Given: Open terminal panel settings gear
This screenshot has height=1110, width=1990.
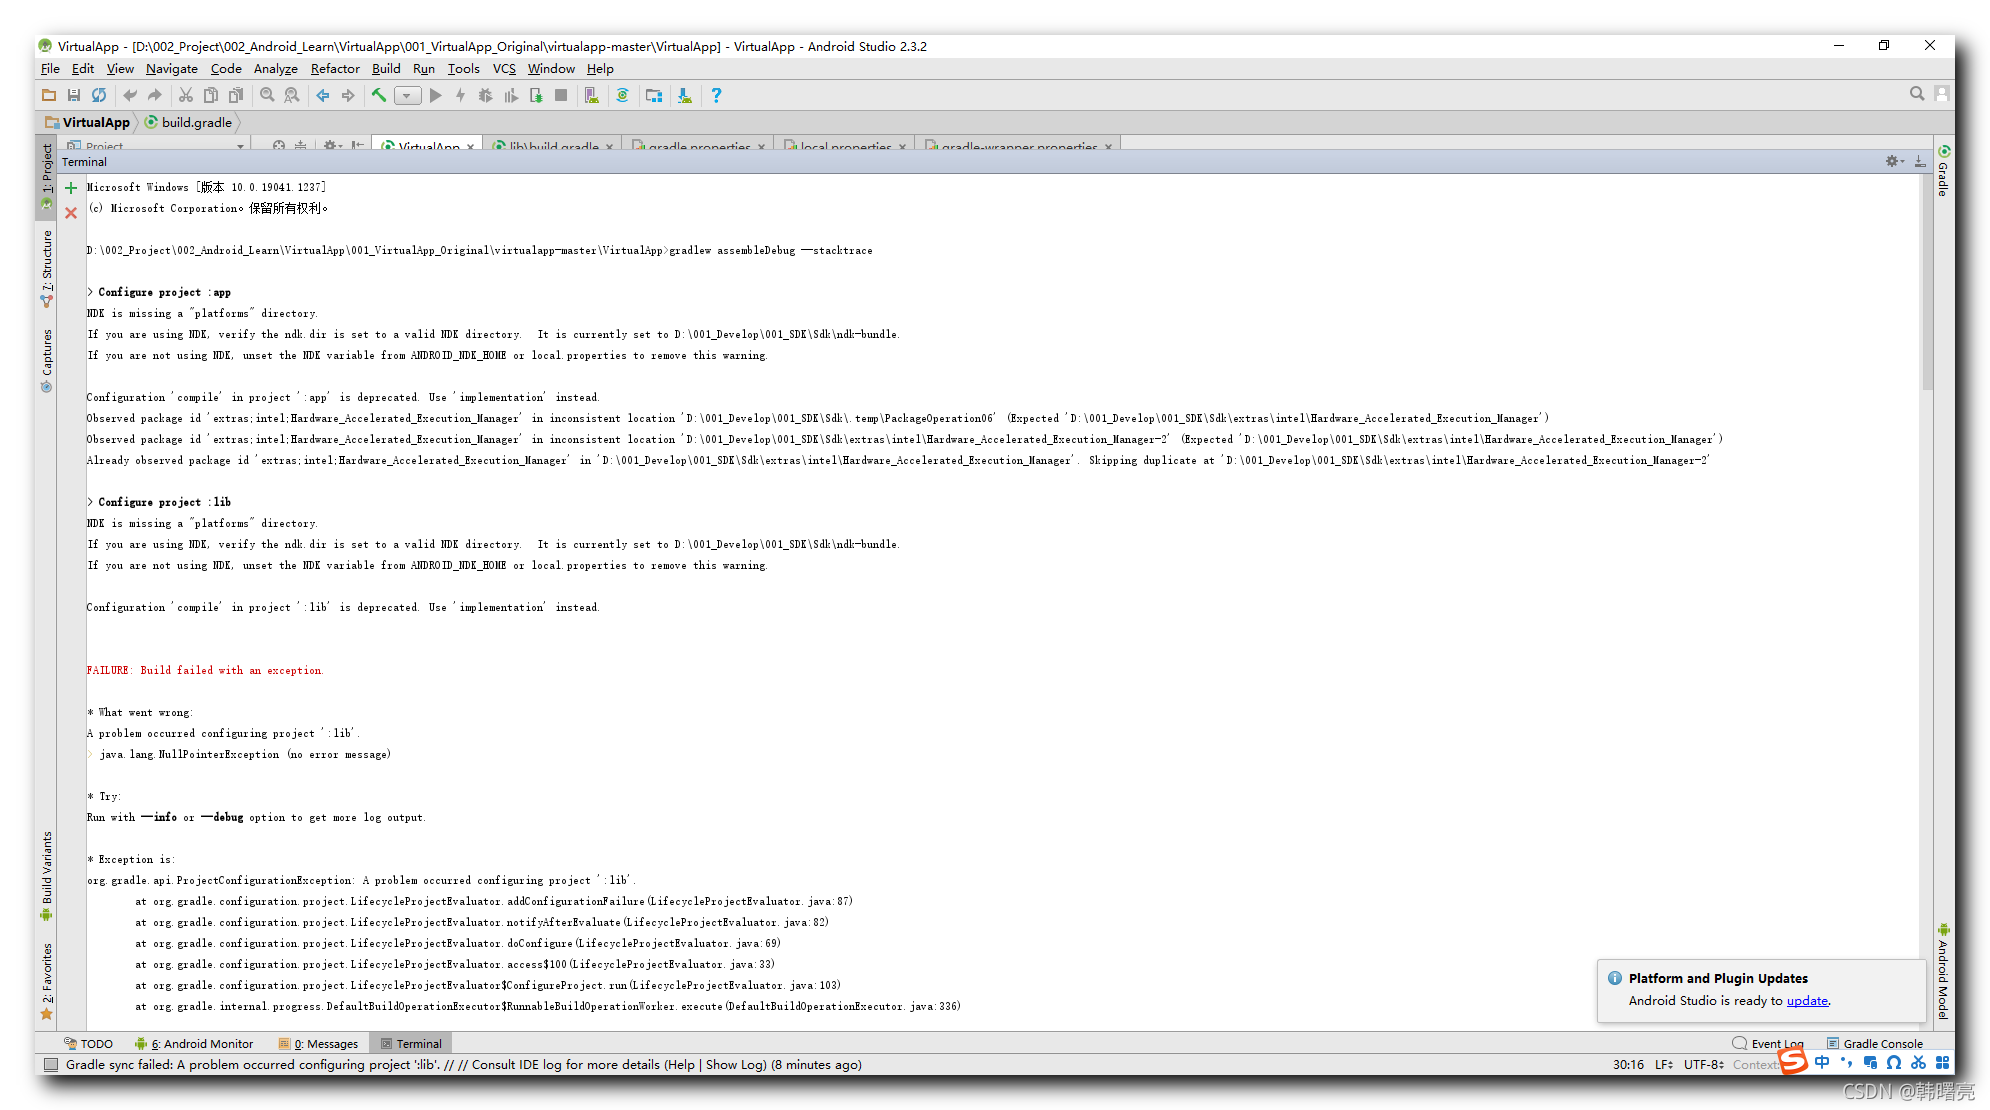Looking at the screenshot, I should pos(1894,161).
